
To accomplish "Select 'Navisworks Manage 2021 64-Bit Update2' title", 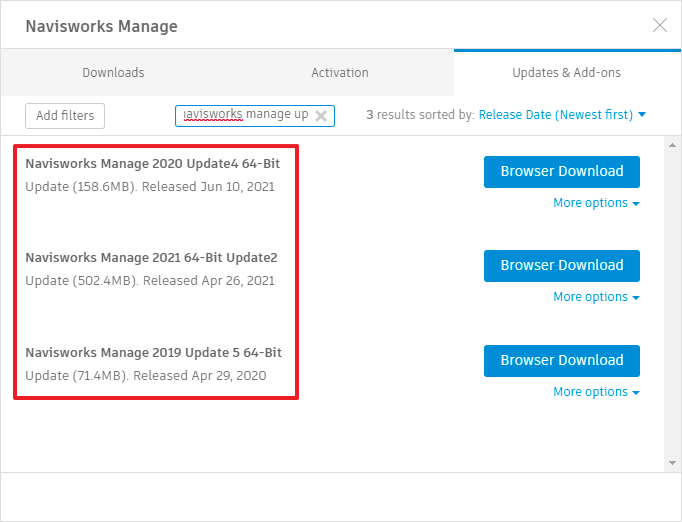I will click(x=151, y=258).
